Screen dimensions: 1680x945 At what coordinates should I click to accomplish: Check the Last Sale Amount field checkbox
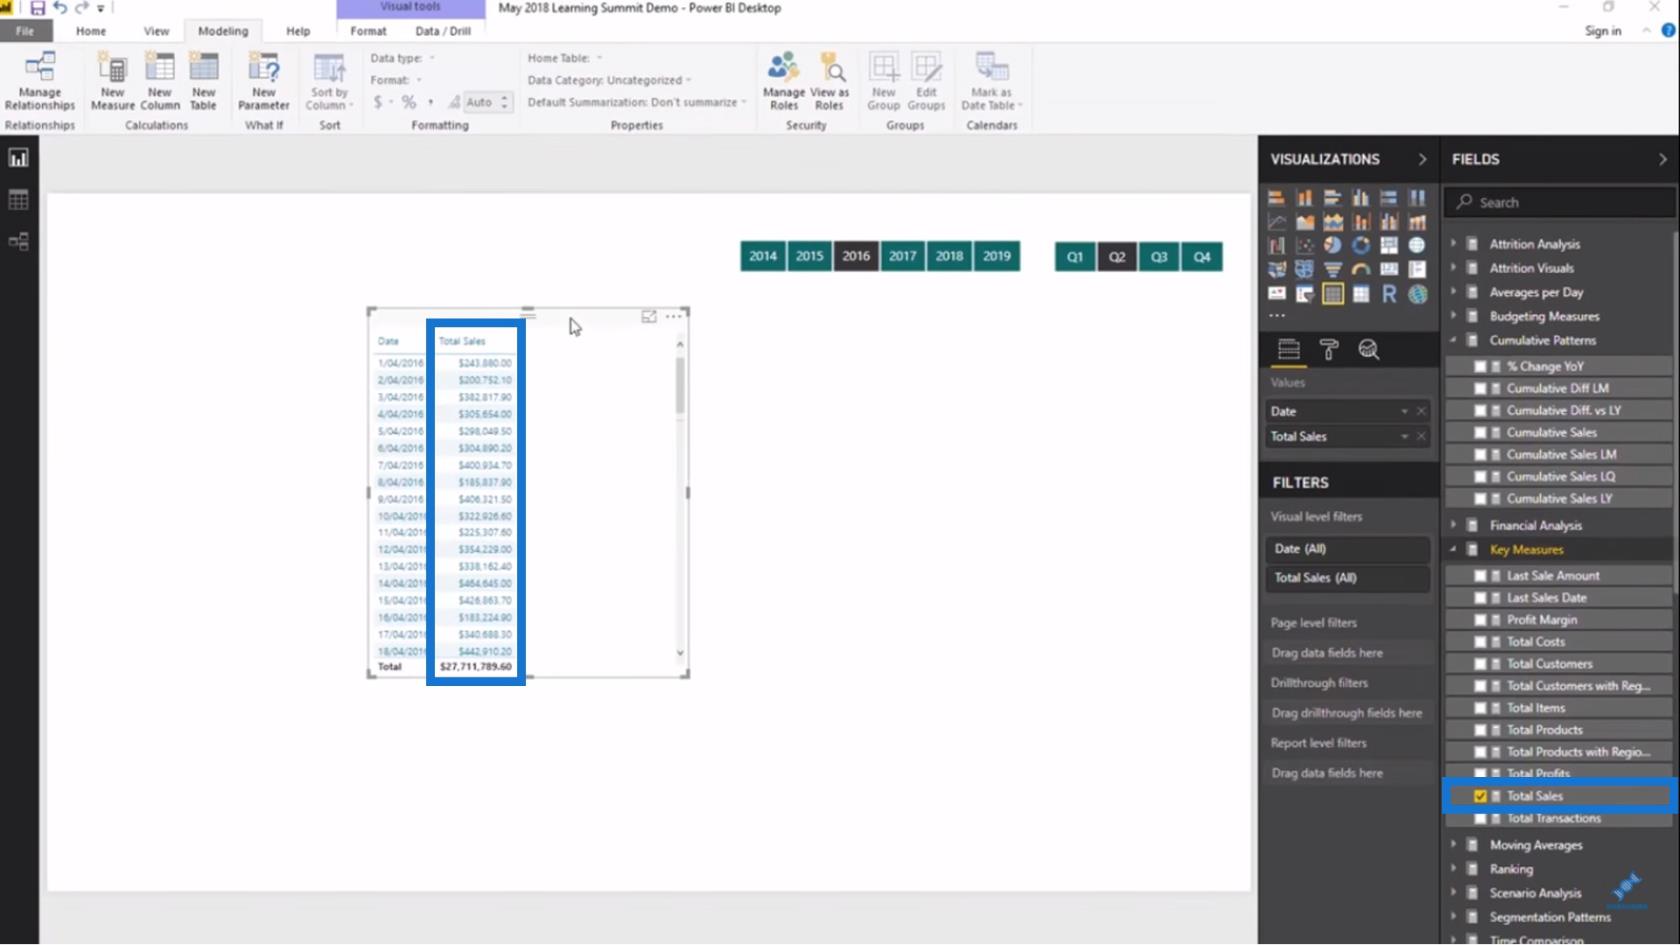(1480, 576)
